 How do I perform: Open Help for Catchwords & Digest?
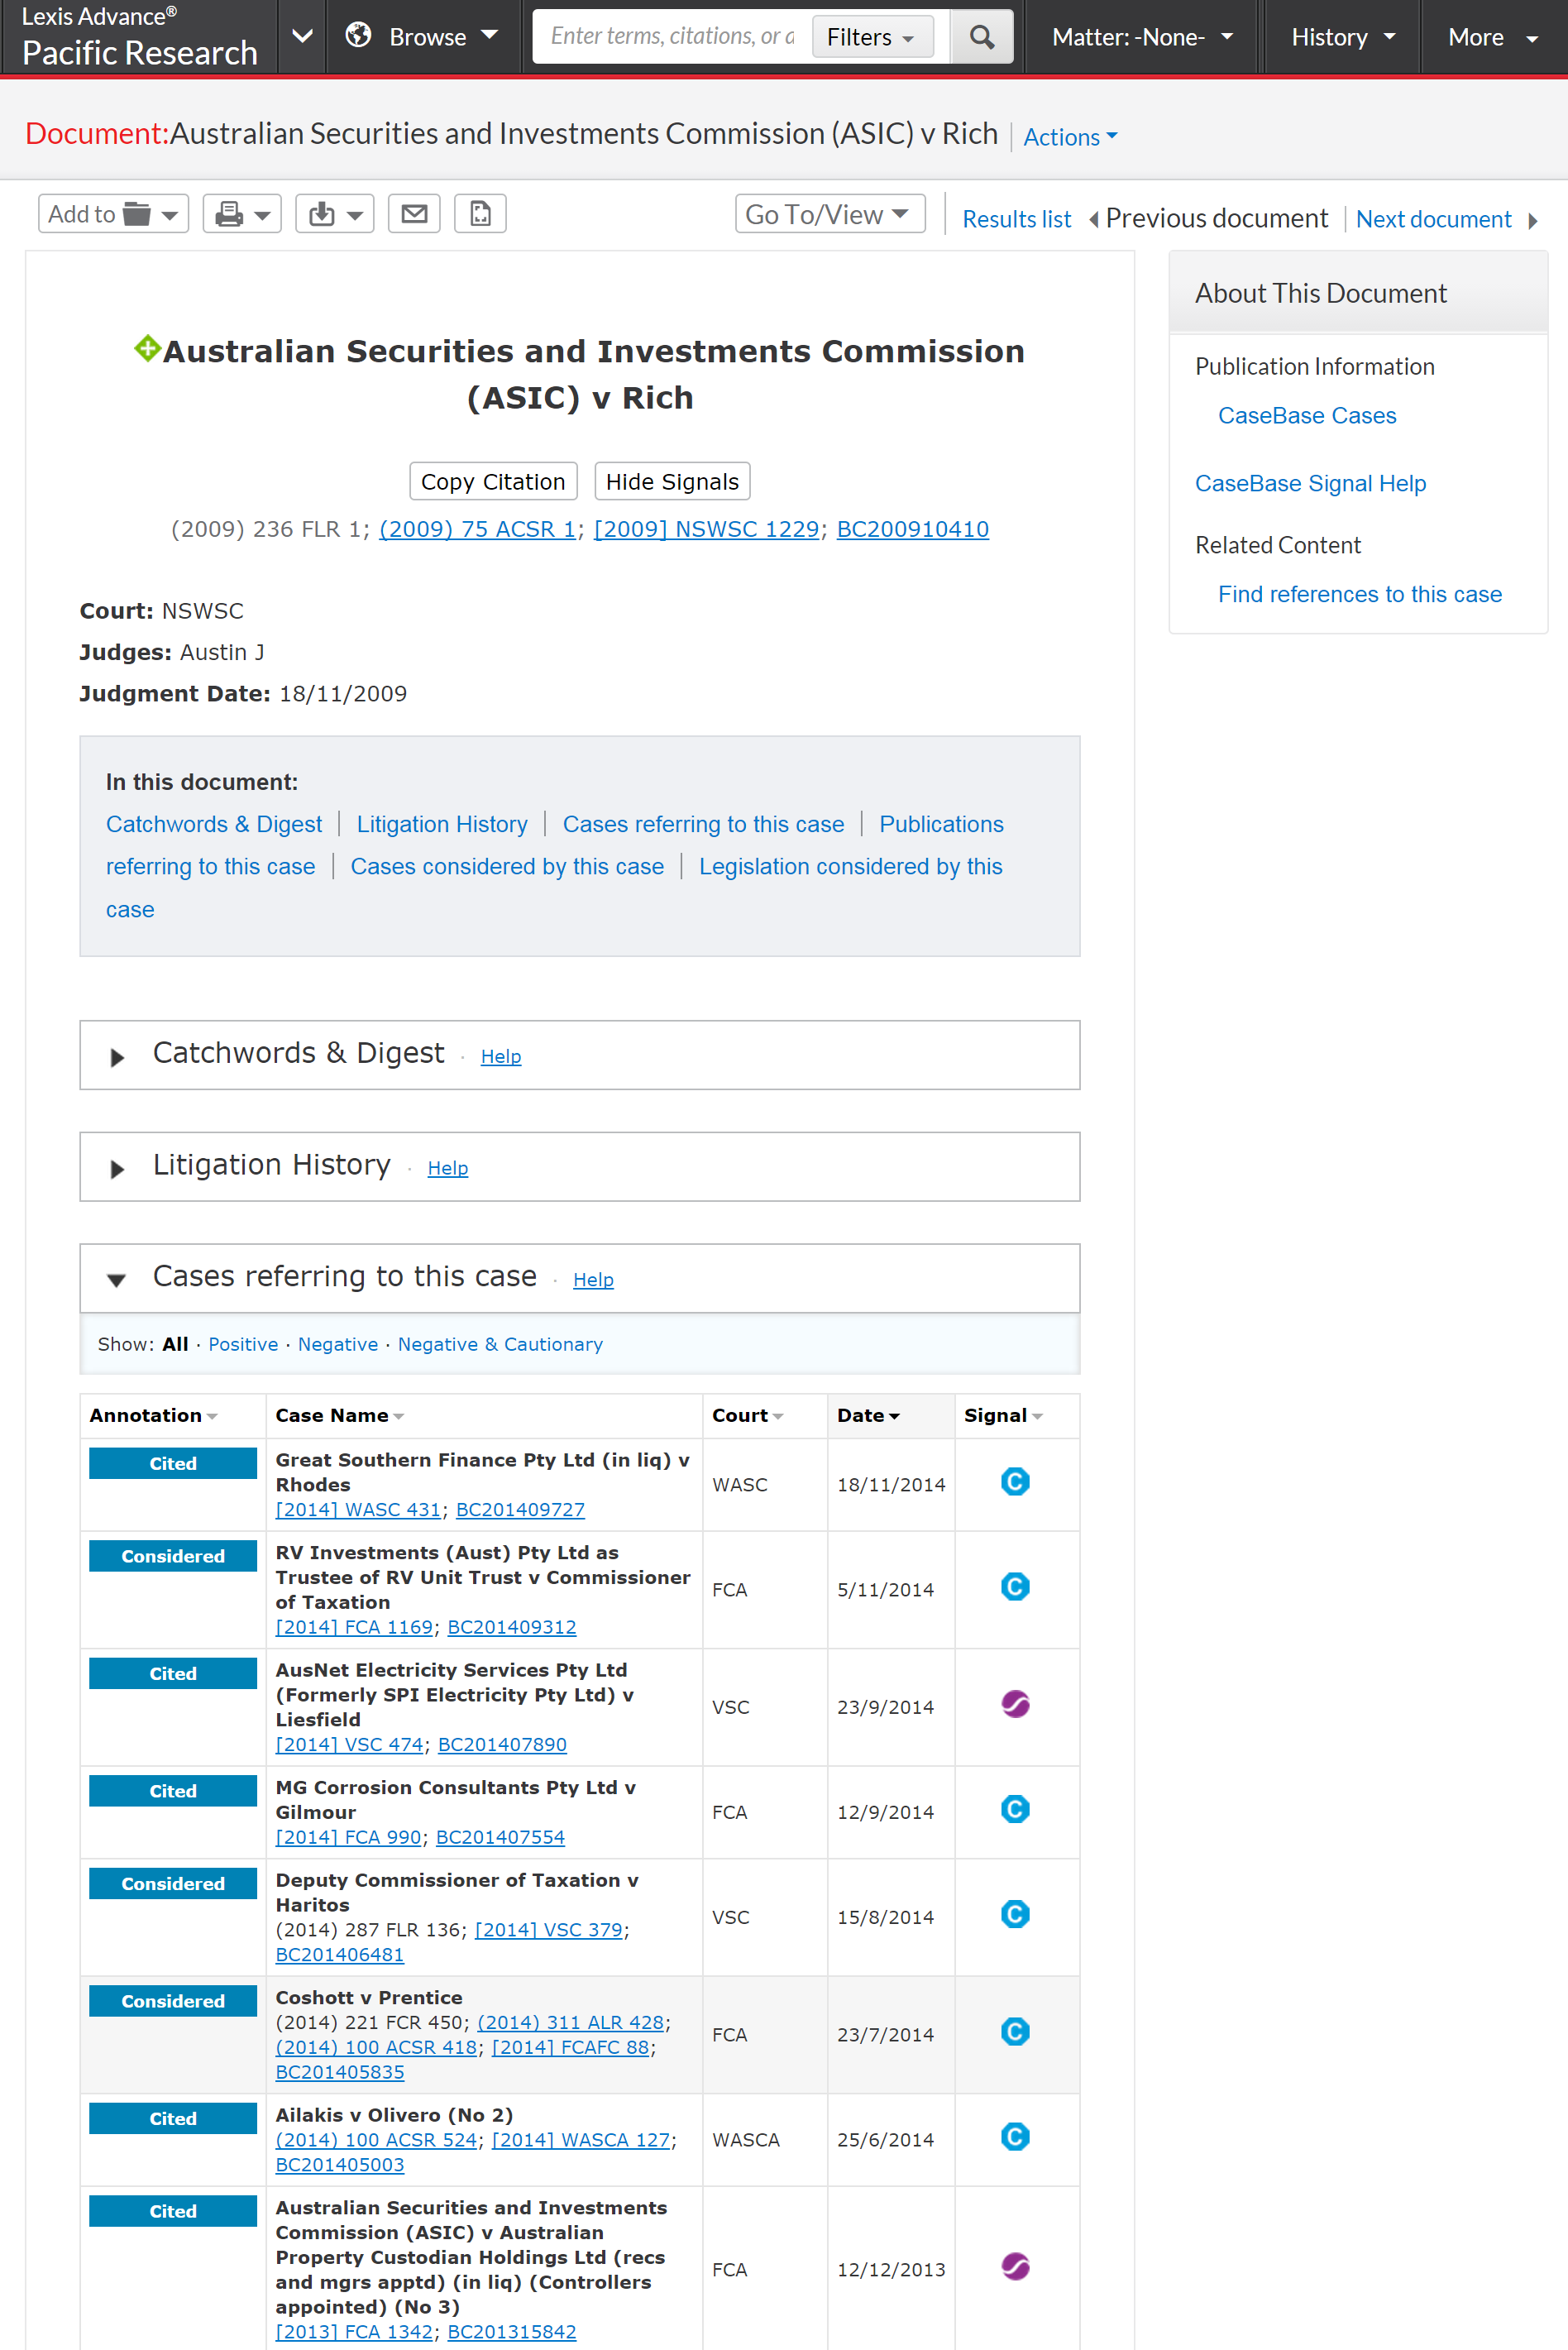point(501,1056)
